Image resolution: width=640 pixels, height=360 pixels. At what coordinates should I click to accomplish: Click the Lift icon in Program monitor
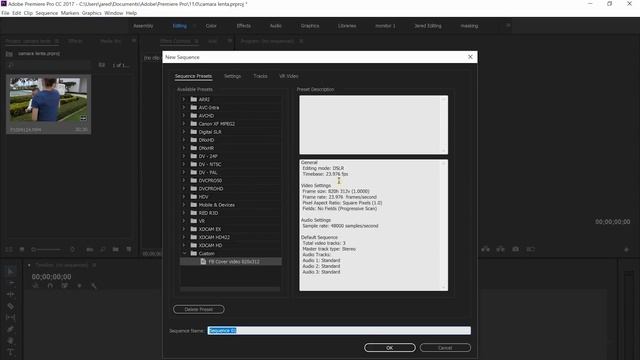point(486,249)
